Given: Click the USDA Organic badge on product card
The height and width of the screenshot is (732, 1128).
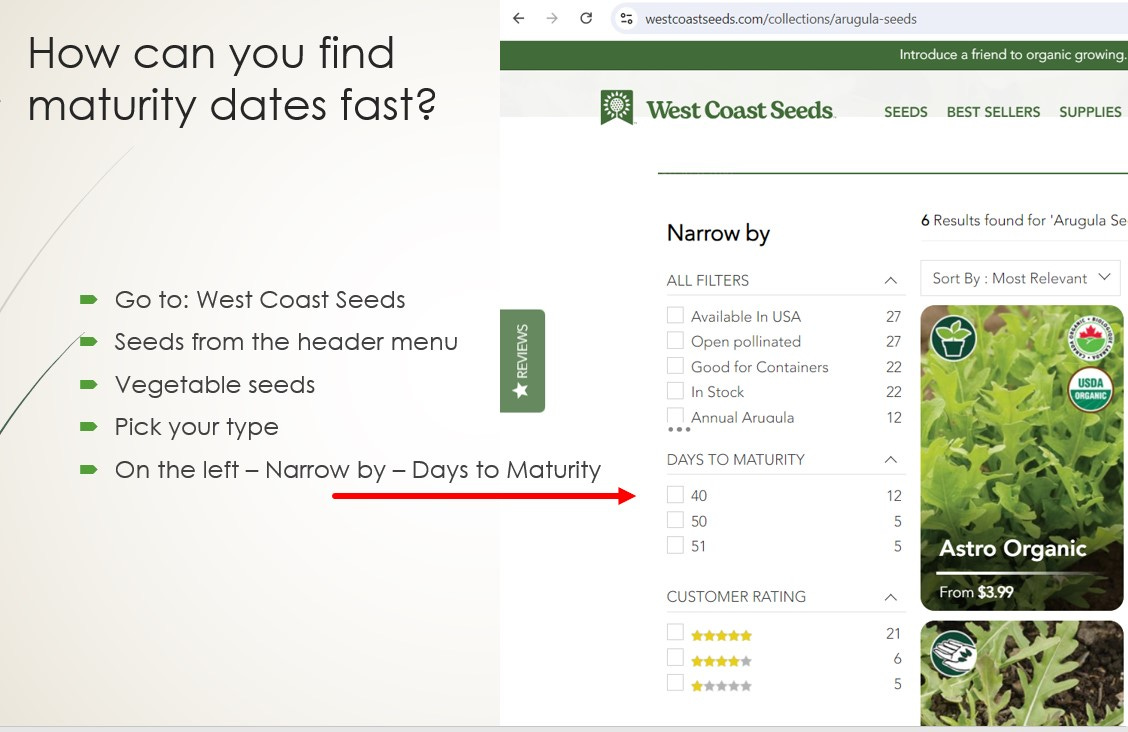Looking at the screenshot, I should point(1091,389).
